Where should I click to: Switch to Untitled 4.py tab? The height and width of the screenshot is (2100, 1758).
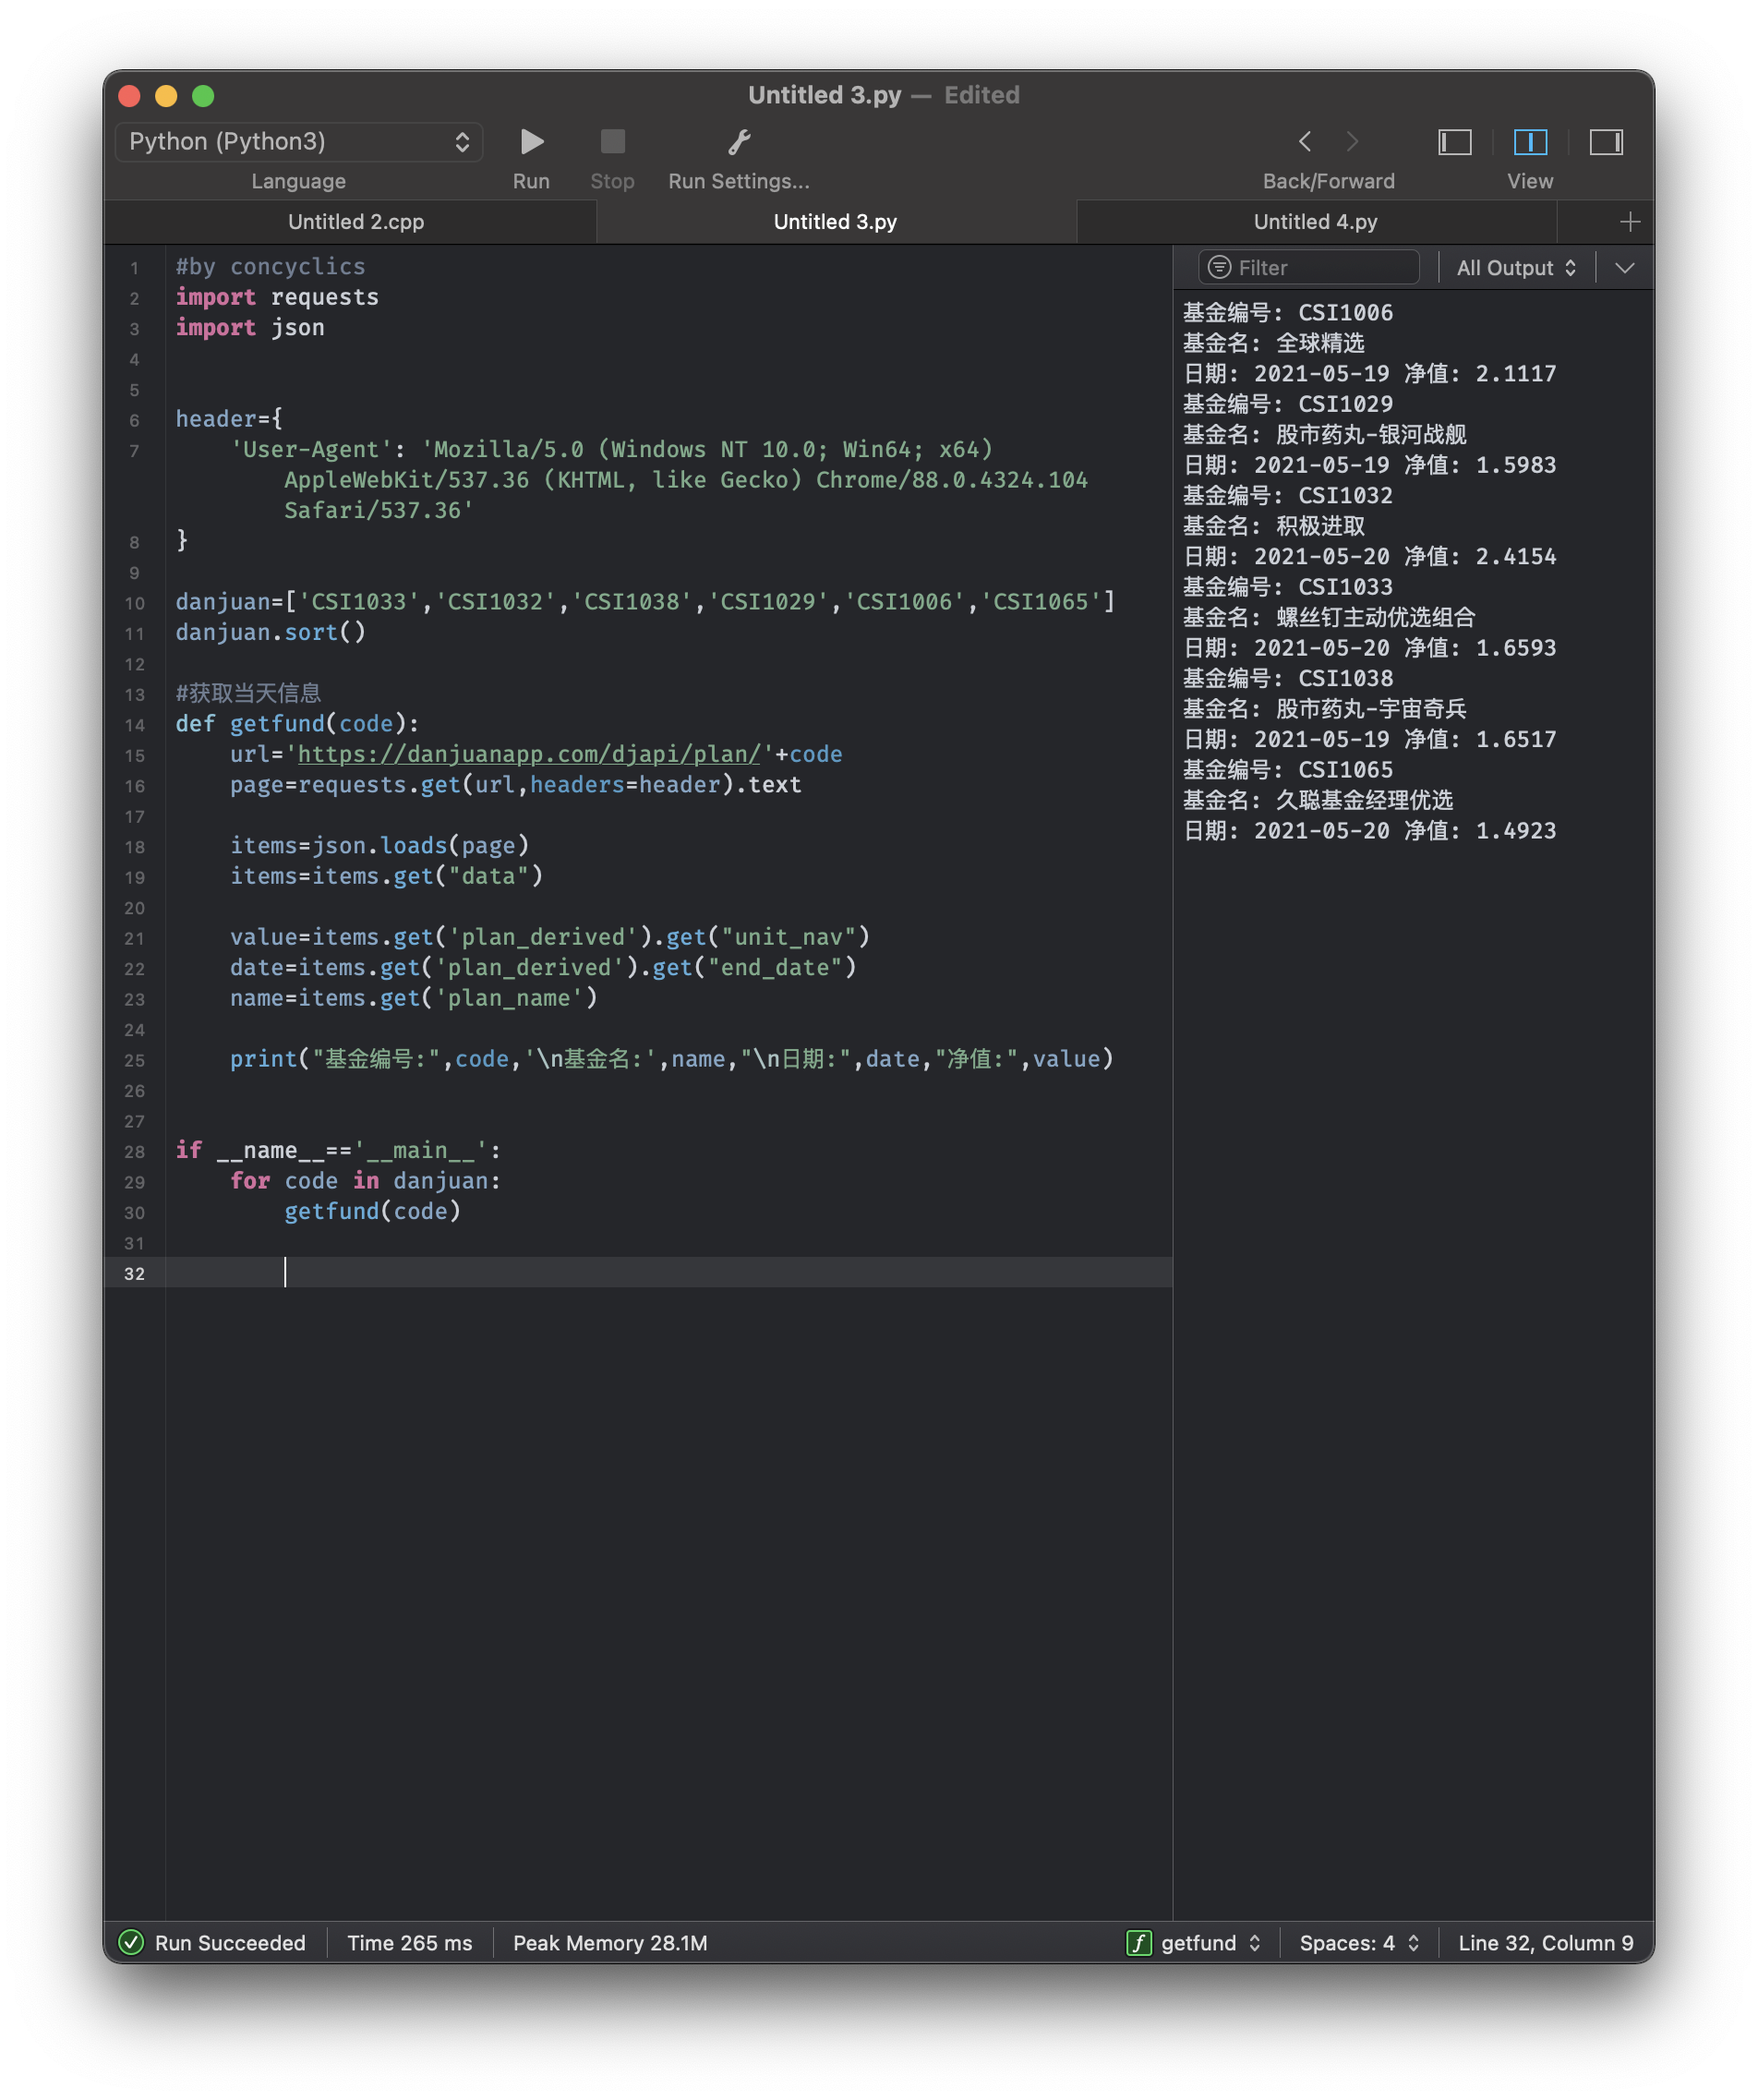[1315, 222]
